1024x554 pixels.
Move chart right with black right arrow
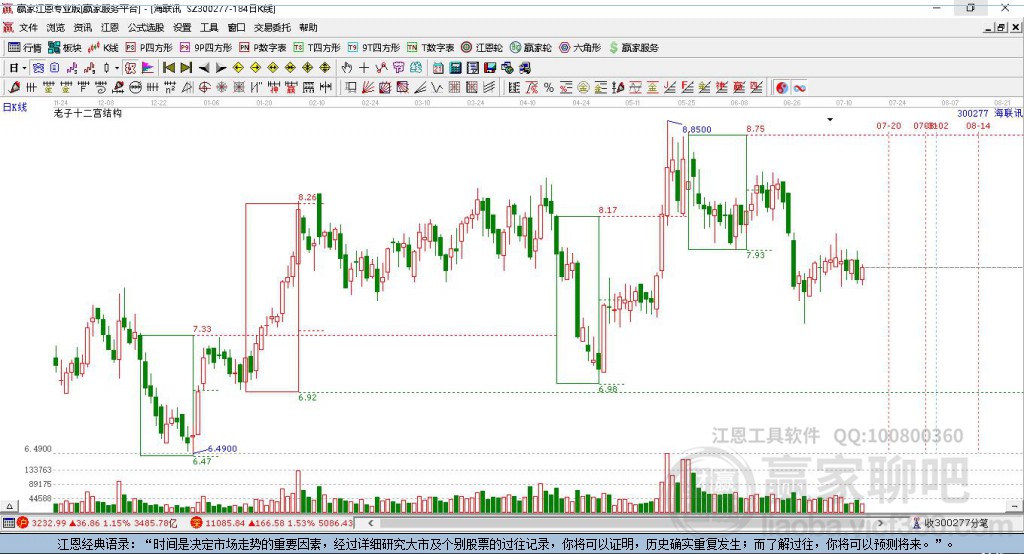[221, 68]
